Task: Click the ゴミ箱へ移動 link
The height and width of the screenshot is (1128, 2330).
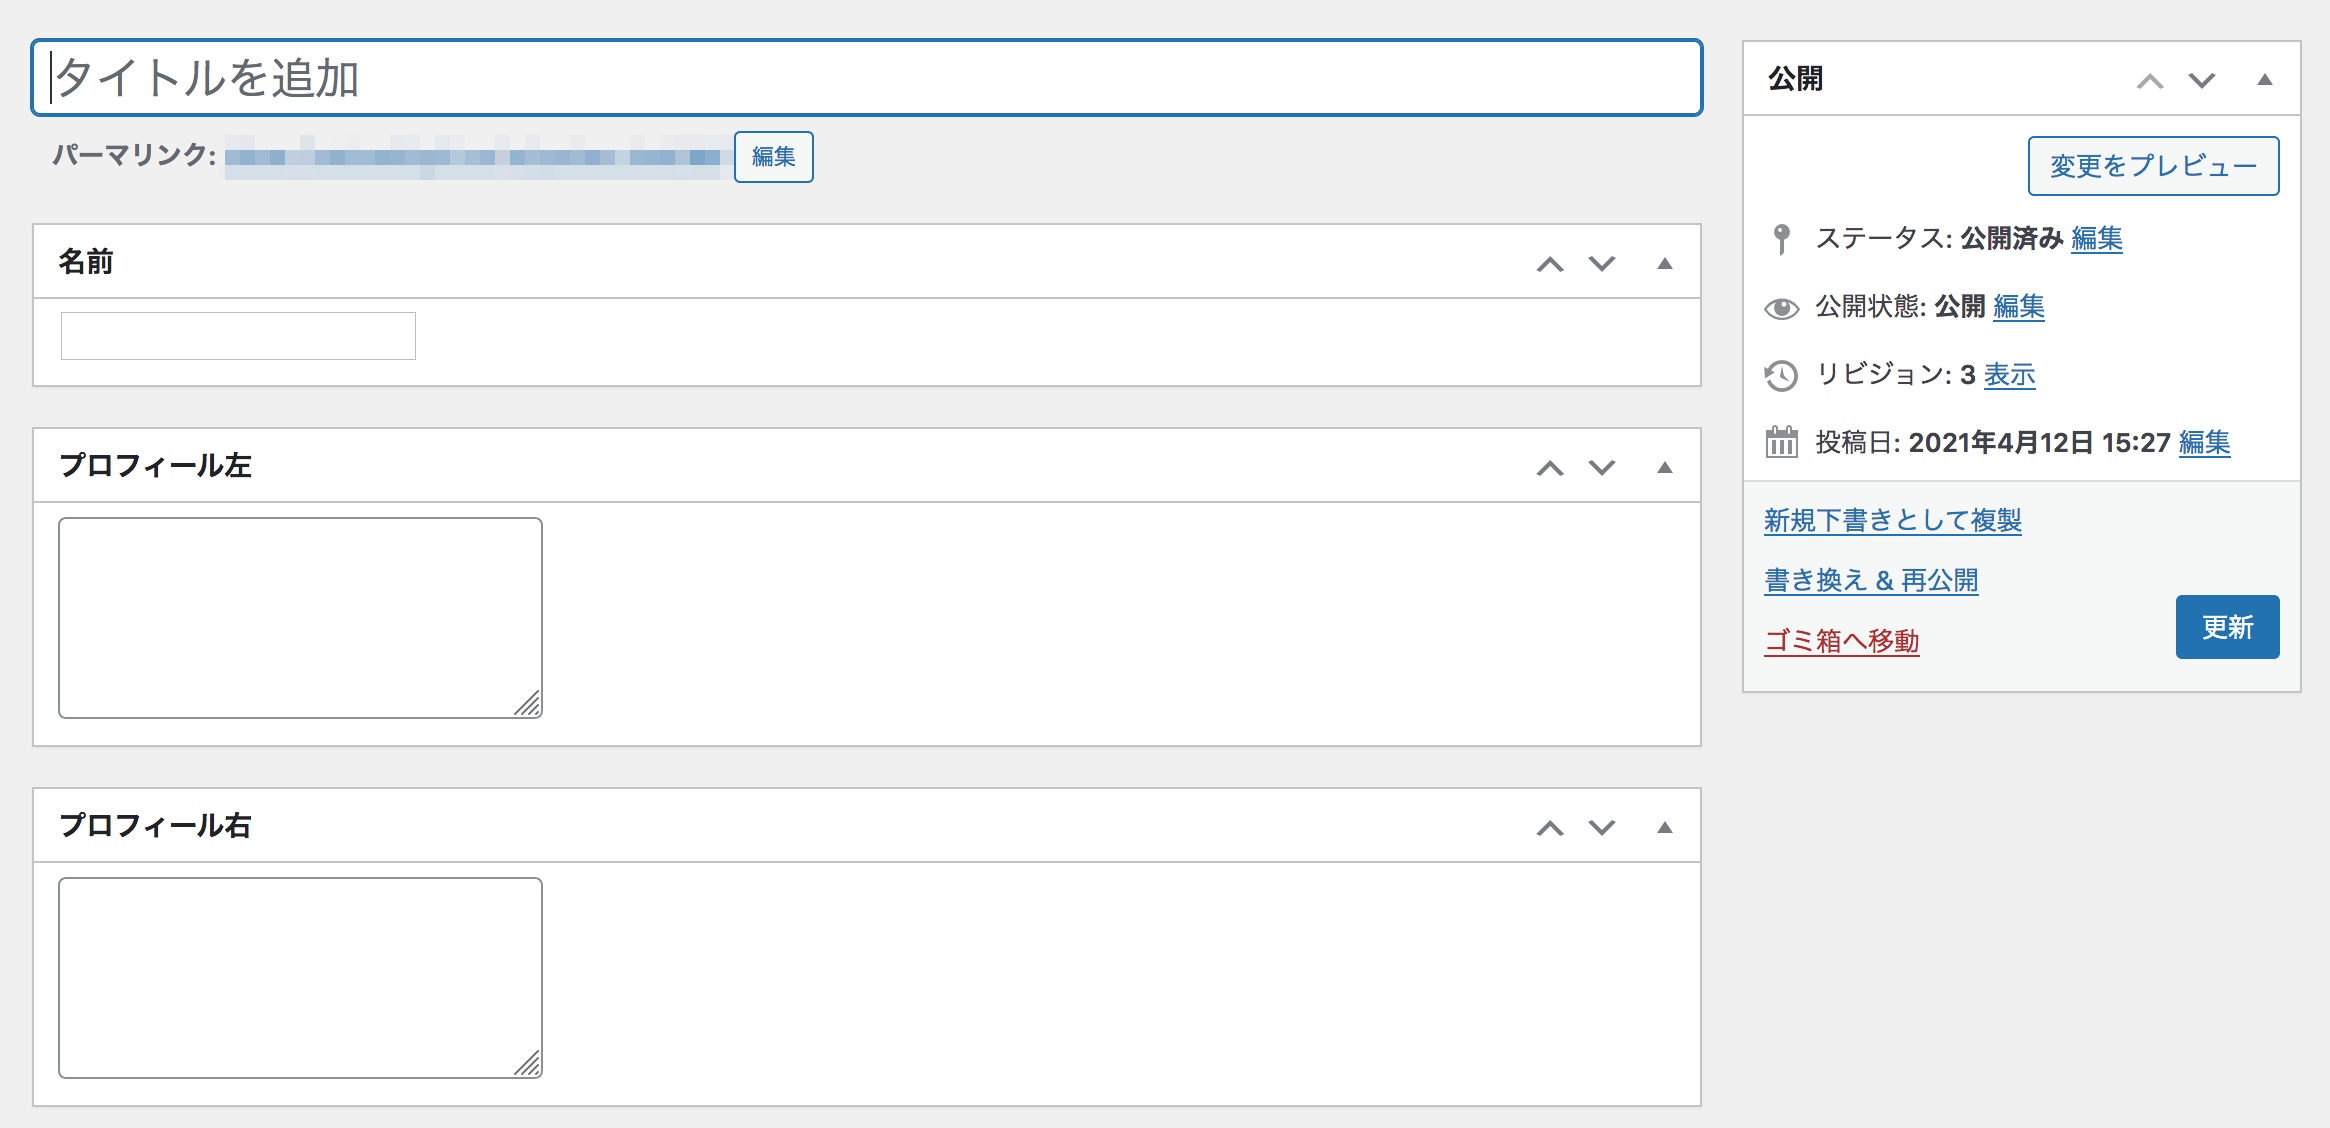Action: tap(1842, 641)
